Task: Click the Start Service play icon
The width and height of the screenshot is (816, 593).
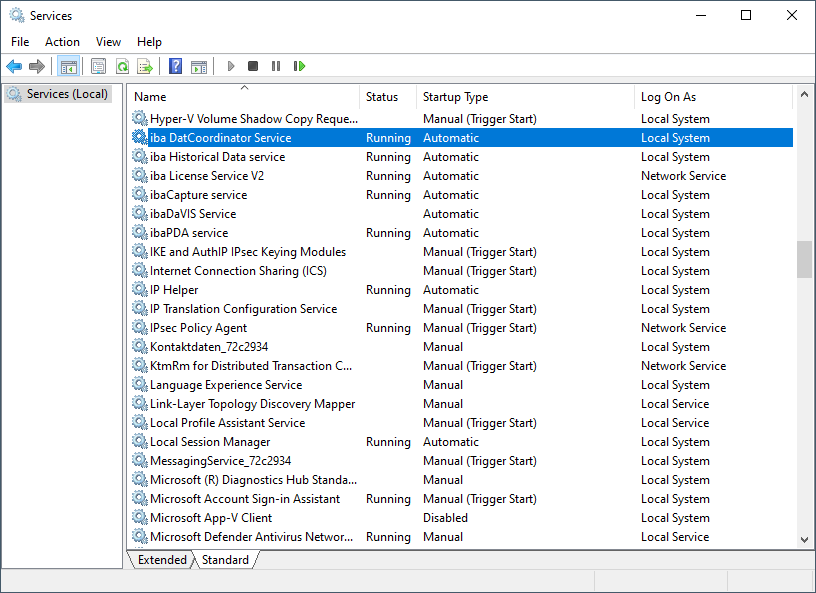Action: tap(231, 66)
